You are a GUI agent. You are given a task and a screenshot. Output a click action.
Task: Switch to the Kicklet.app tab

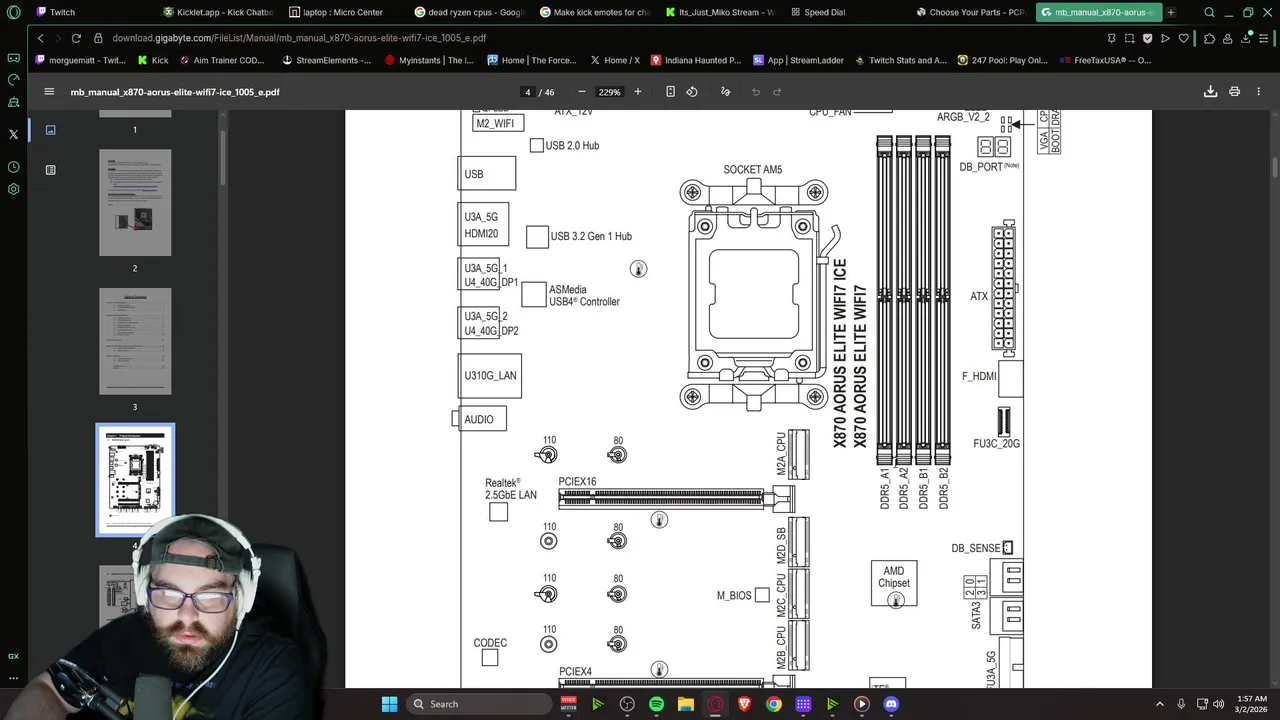pos(217,12)
